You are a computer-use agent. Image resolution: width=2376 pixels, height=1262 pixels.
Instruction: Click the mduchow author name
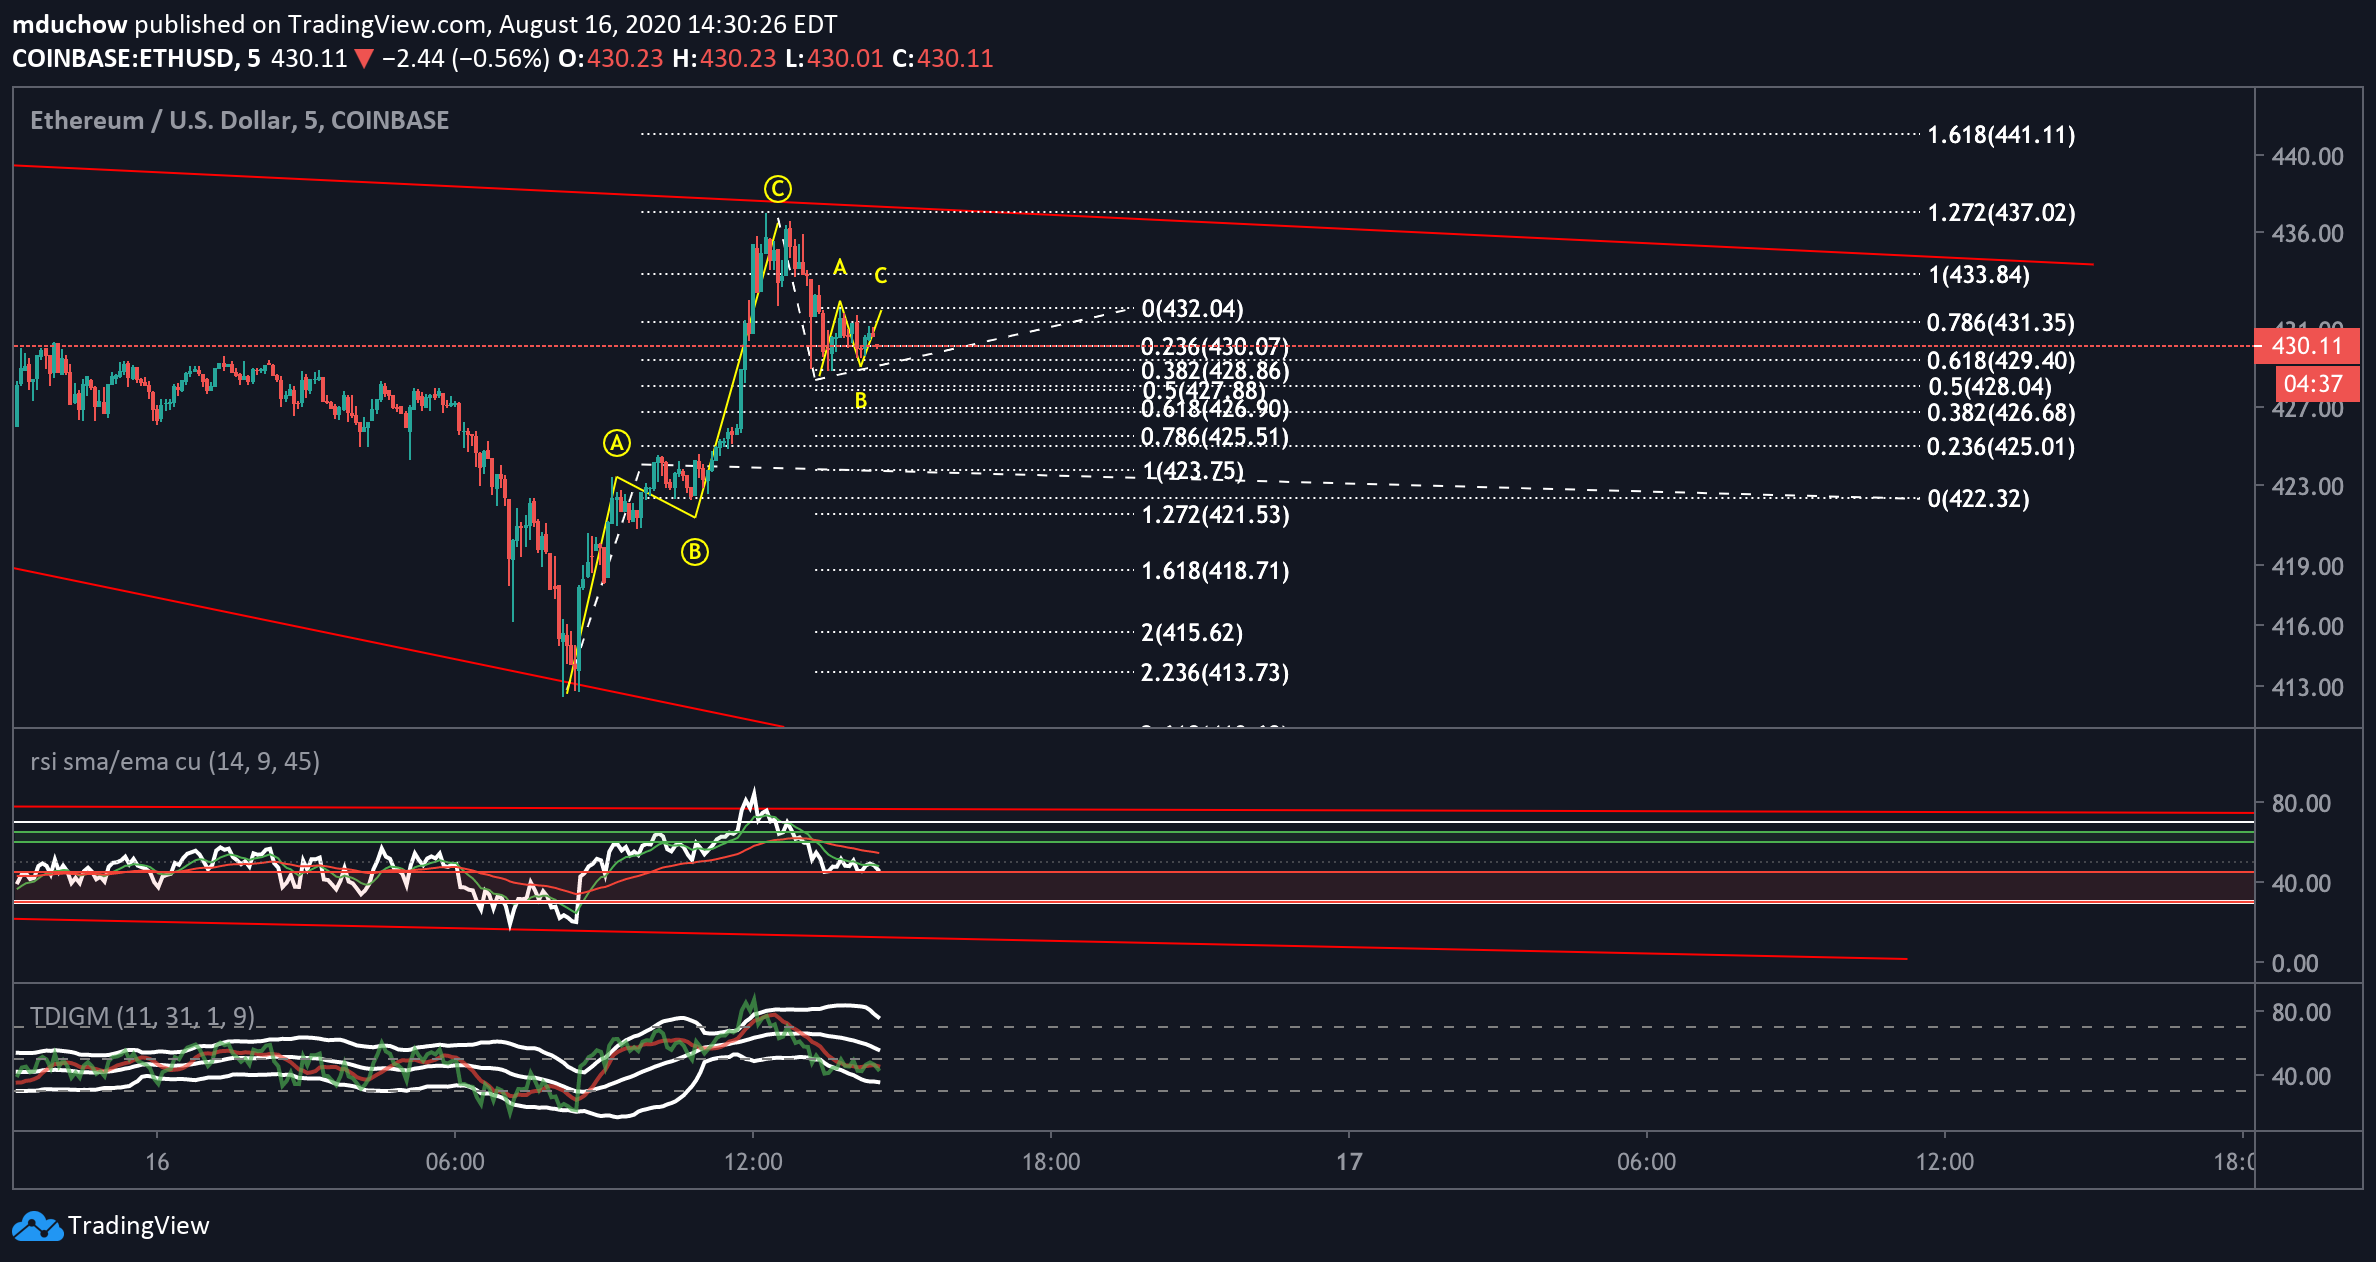point(69,25)
